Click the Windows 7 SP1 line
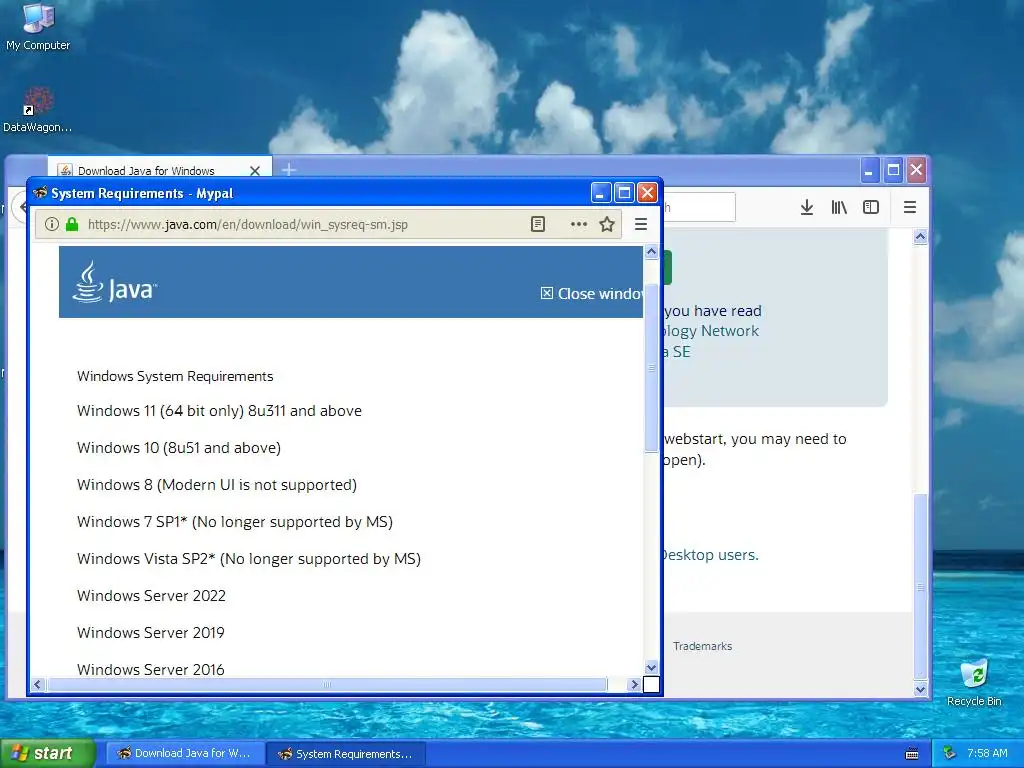 coord(234,522)
